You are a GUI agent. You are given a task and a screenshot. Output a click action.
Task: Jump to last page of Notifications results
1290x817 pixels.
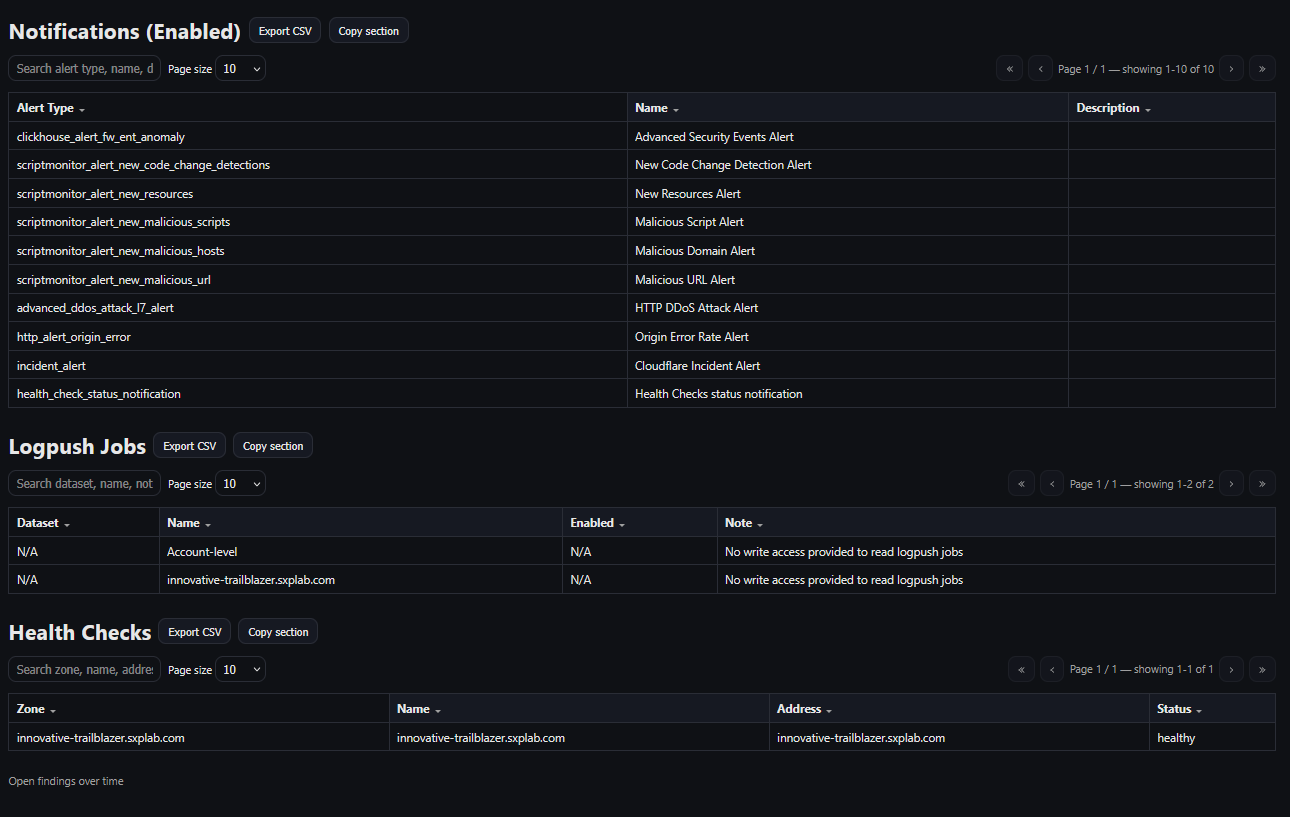pos(1262,68)
